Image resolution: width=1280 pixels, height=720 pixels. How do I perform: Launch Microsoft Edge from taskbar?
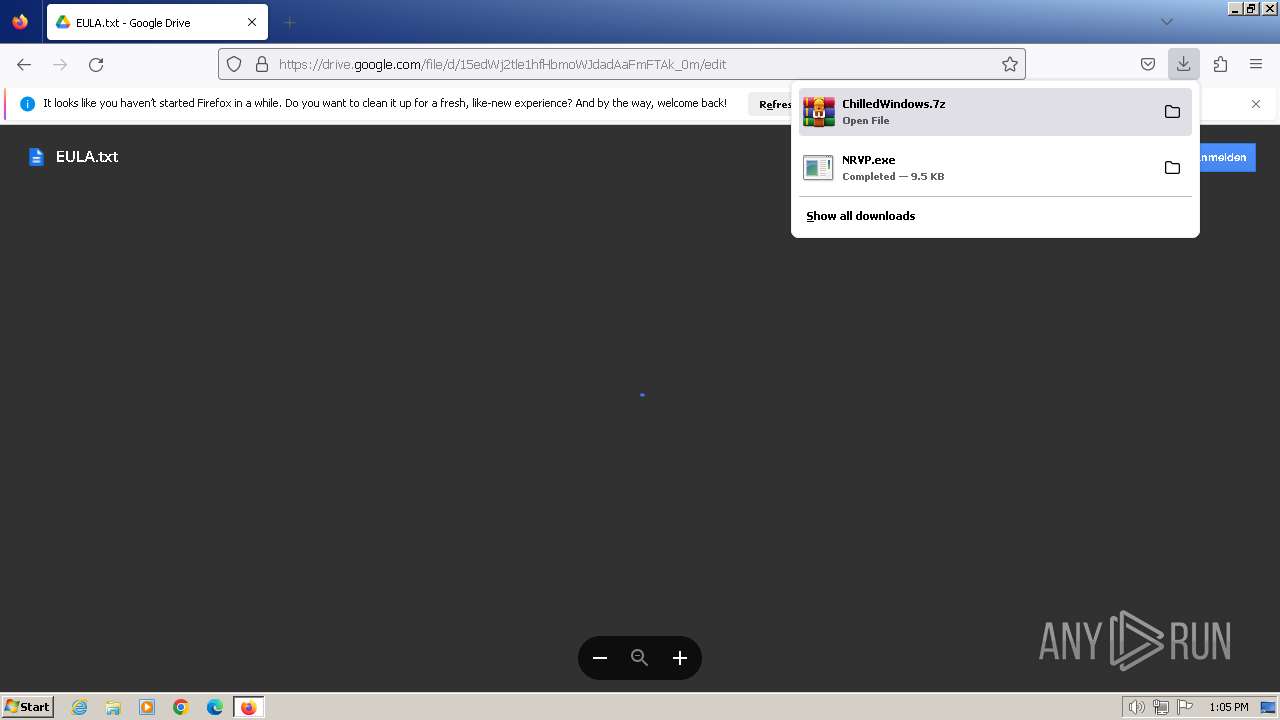pyautogui.click(x=215, y=707)
